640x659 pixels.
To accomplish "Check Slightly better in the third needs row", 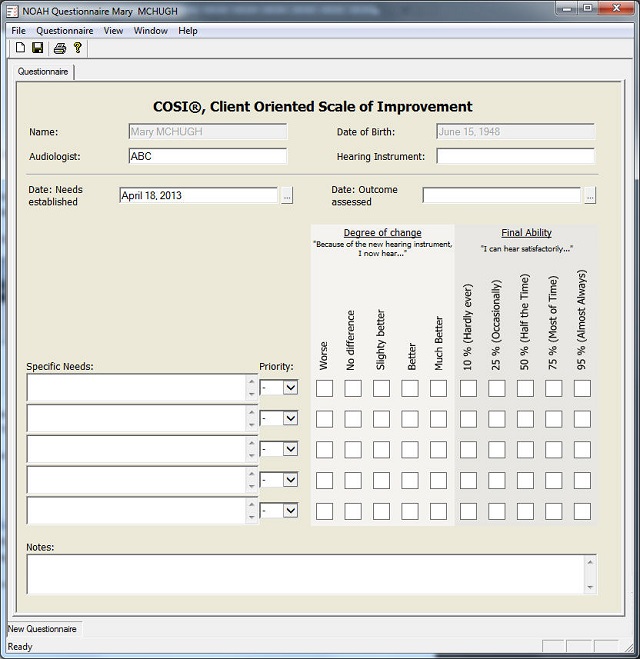I will point(382,450).
